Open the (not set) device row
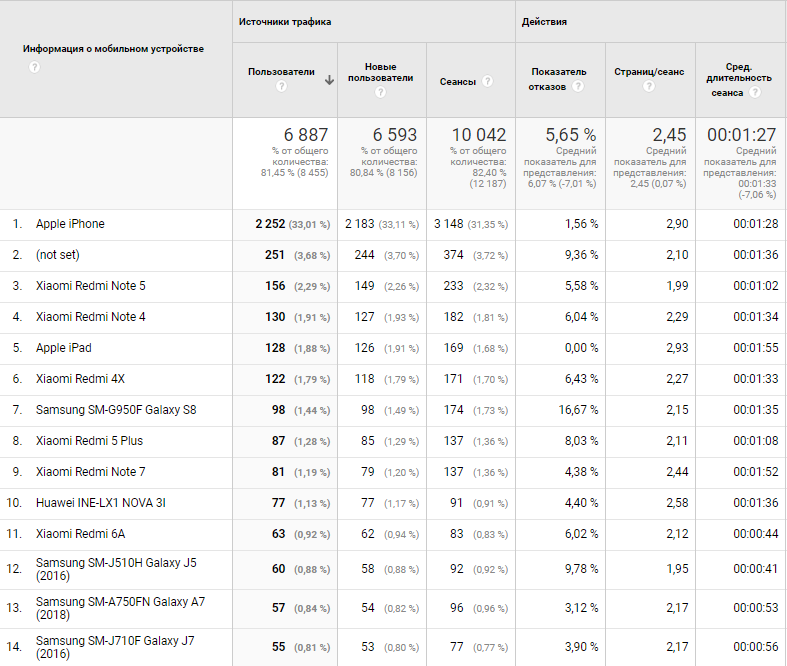 point(58,255)
